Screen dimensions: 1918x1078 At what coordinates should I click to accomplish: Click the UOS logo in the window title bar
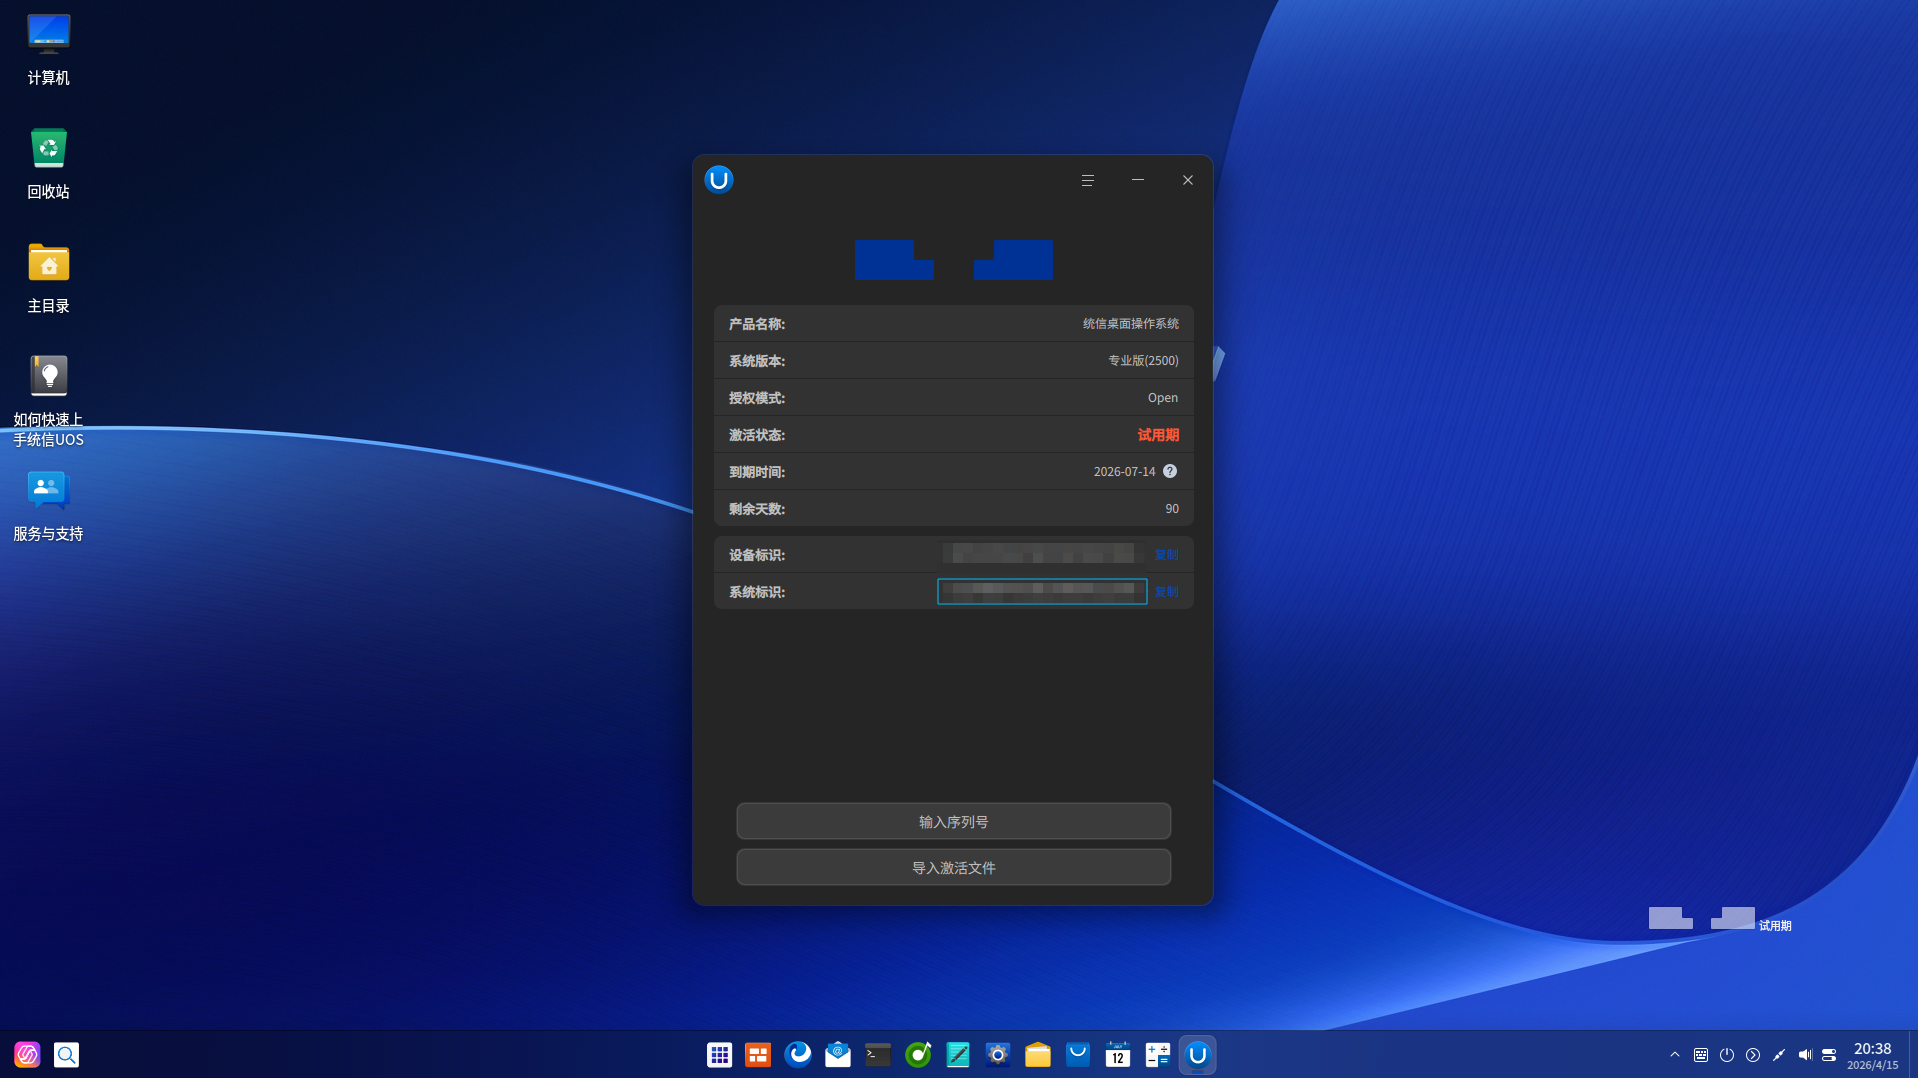click(719, 180)
